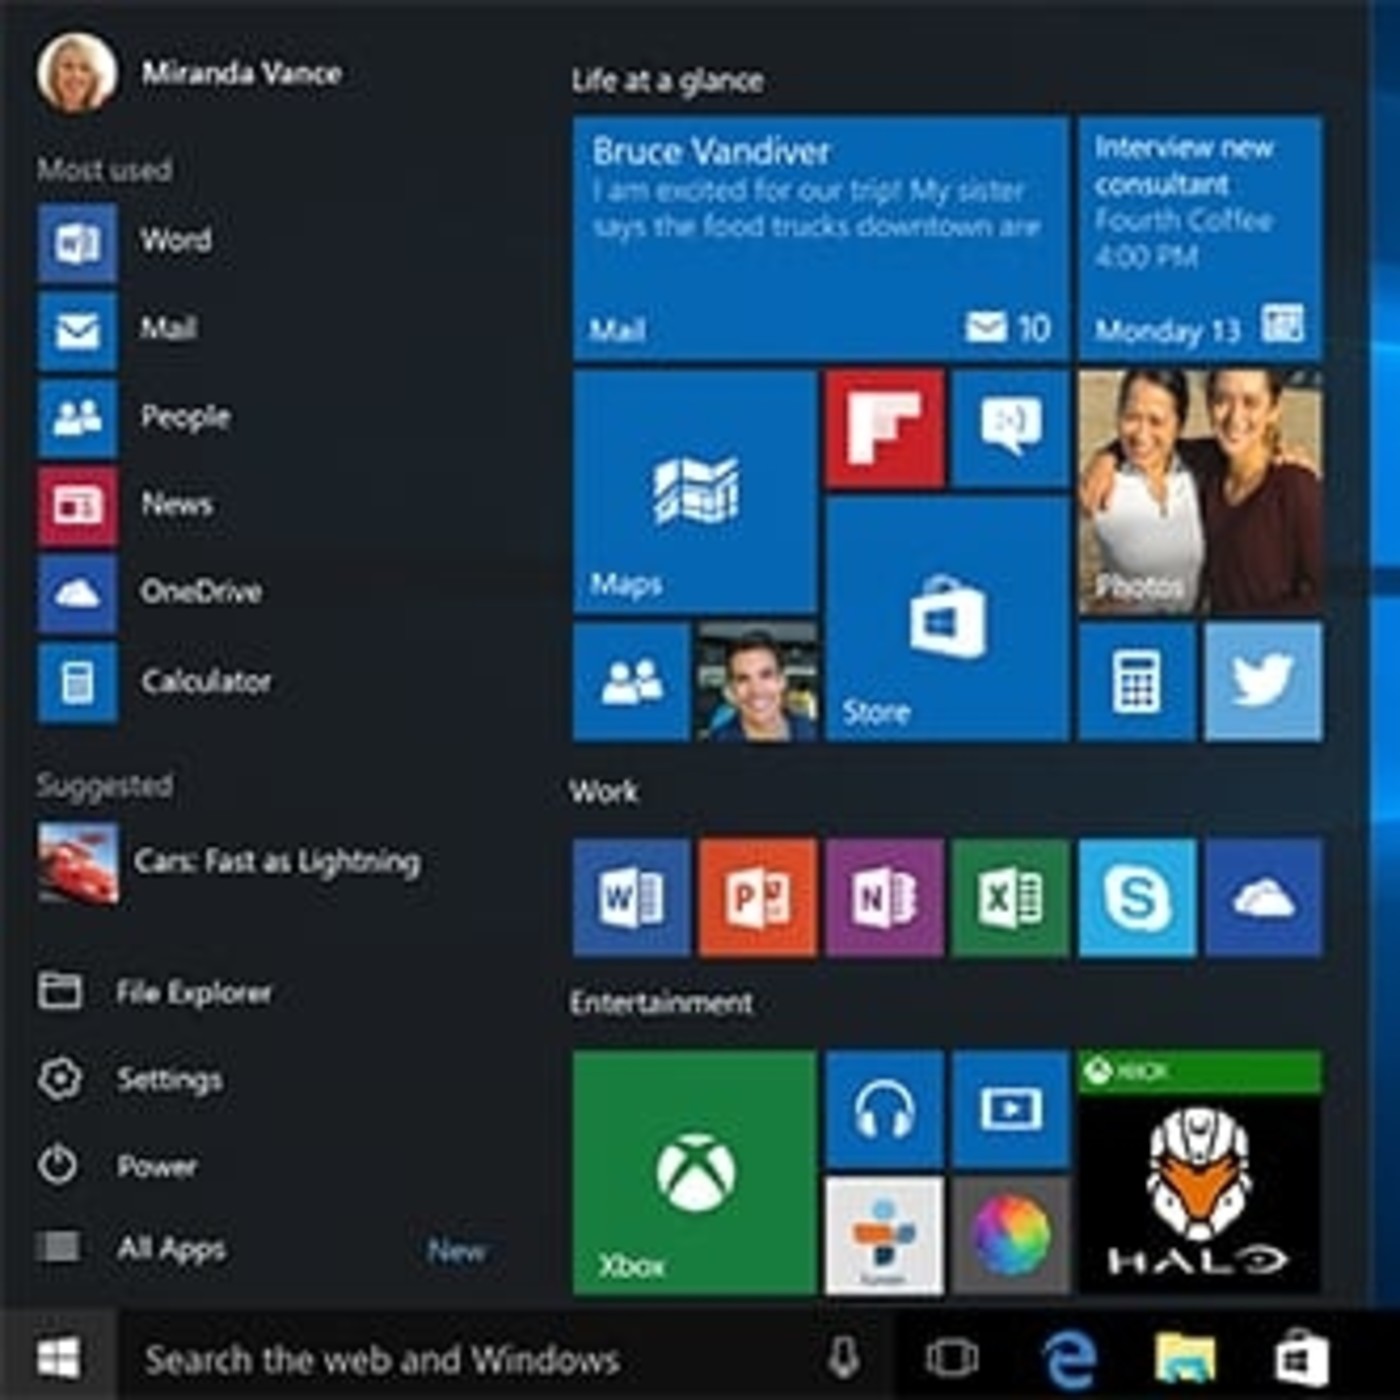Click the Windows Start button
Image resolution: width=1400 pixels, height=1400 pixels.
pyautogui.click(x=58, y=1358)
